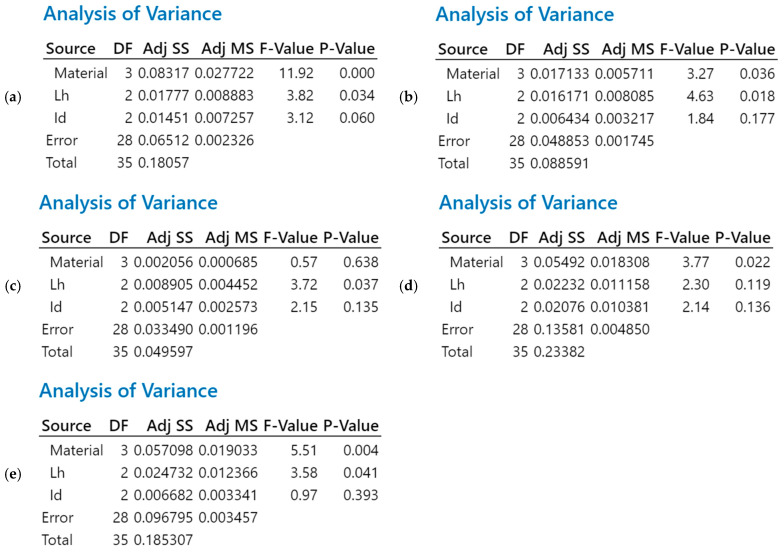
Task: Click the (e) panel label
Action: point(13,474)
